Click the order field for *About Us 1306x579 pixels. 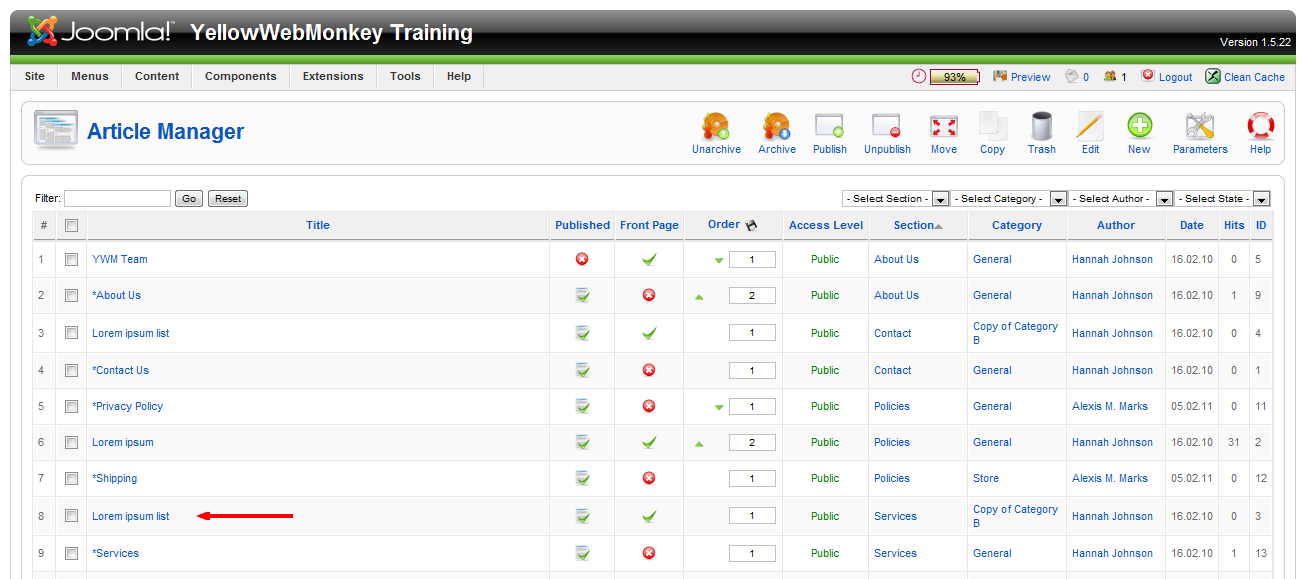(752, 295)
